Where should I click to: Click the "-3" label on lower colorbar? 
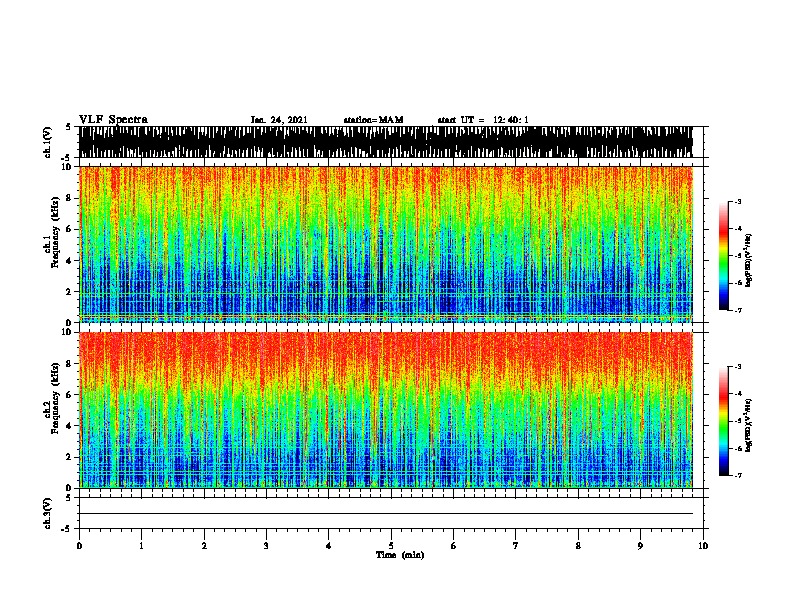(x=738, y=367)
